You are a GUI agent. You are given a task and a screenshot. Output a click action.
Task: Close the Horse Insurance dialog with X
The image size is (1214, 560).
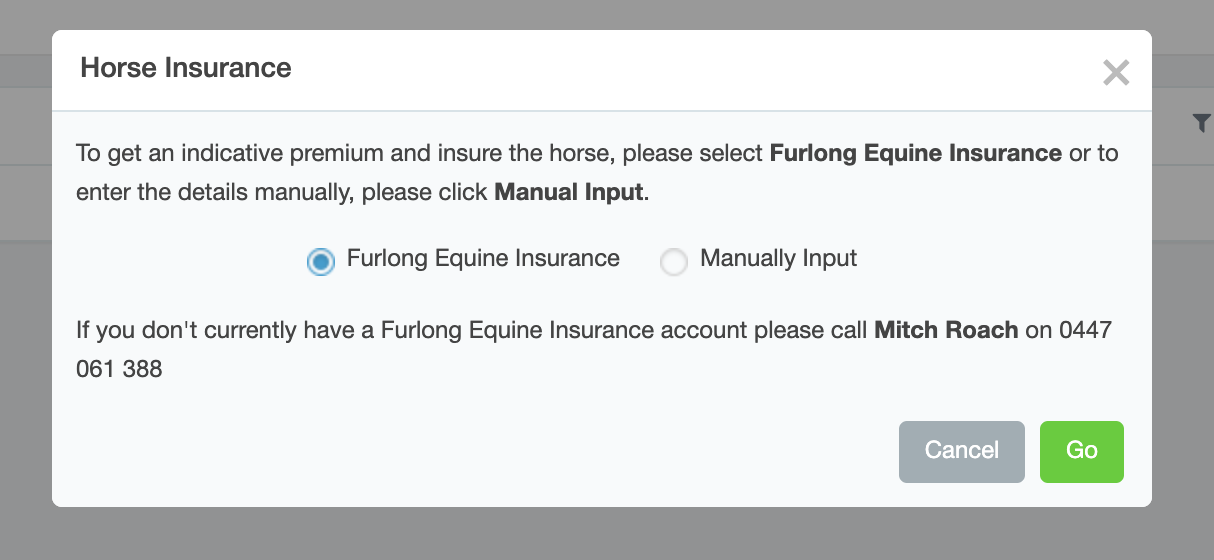[1115, 72]
